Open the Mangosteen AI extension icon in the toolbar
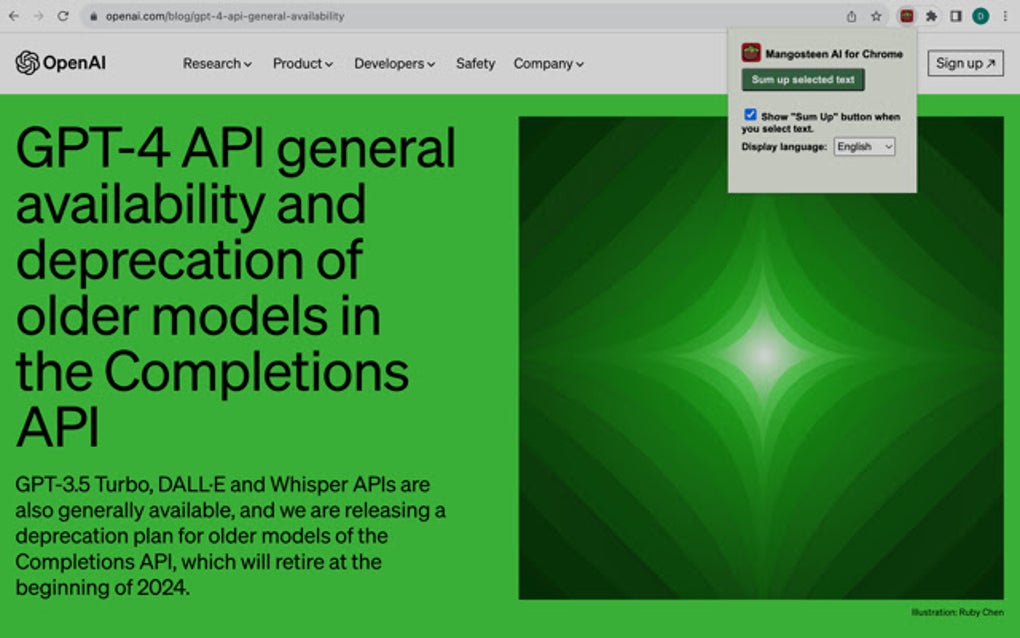 click(x=906, y=16)
